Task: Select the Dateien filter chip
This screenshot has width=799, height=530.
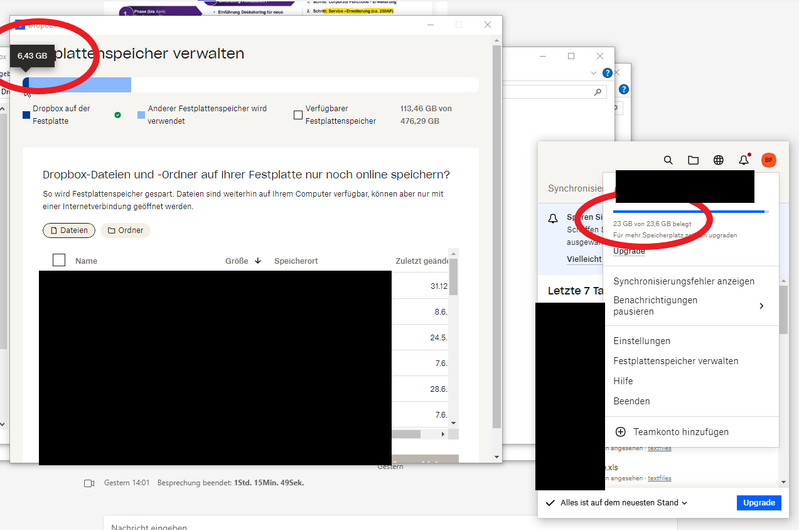Action: point(68,230)
